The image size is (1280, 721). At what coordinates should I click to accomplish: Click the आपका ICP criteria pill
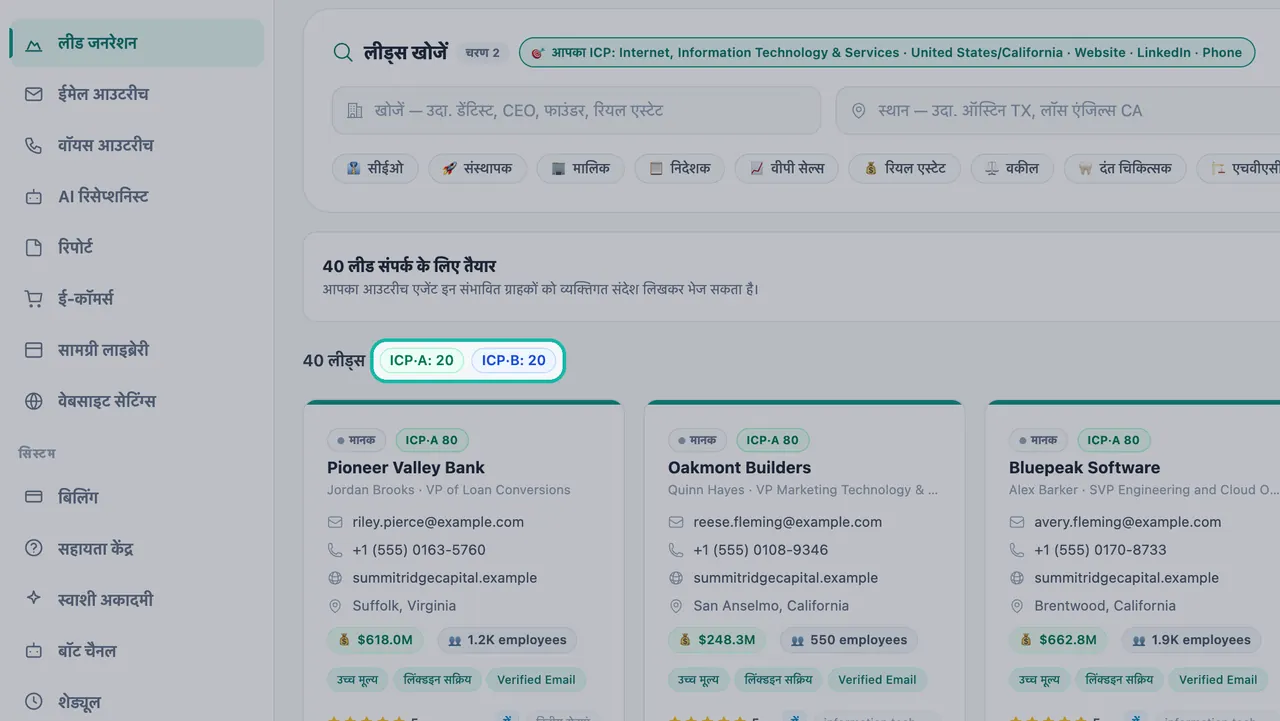coord(887,53)
